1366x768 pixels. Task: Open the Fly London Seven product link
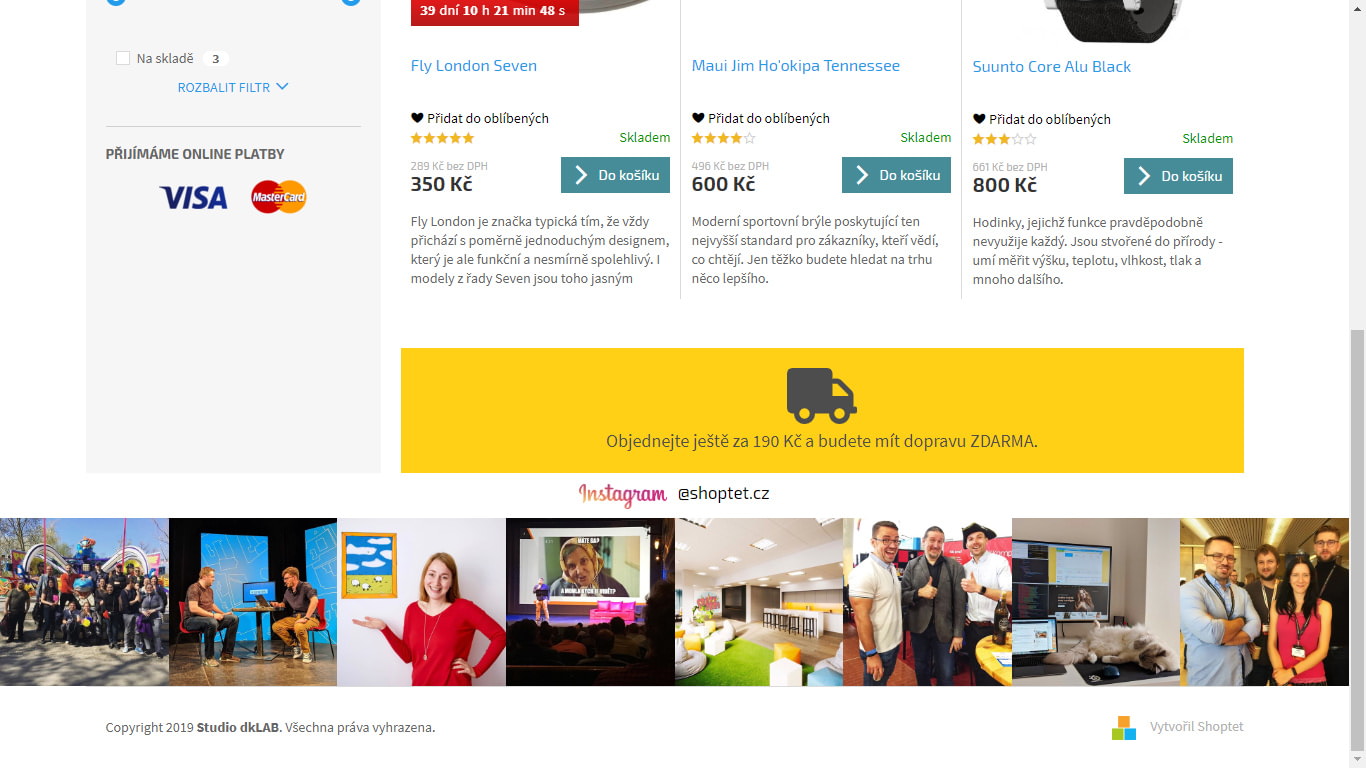point(474,66)
